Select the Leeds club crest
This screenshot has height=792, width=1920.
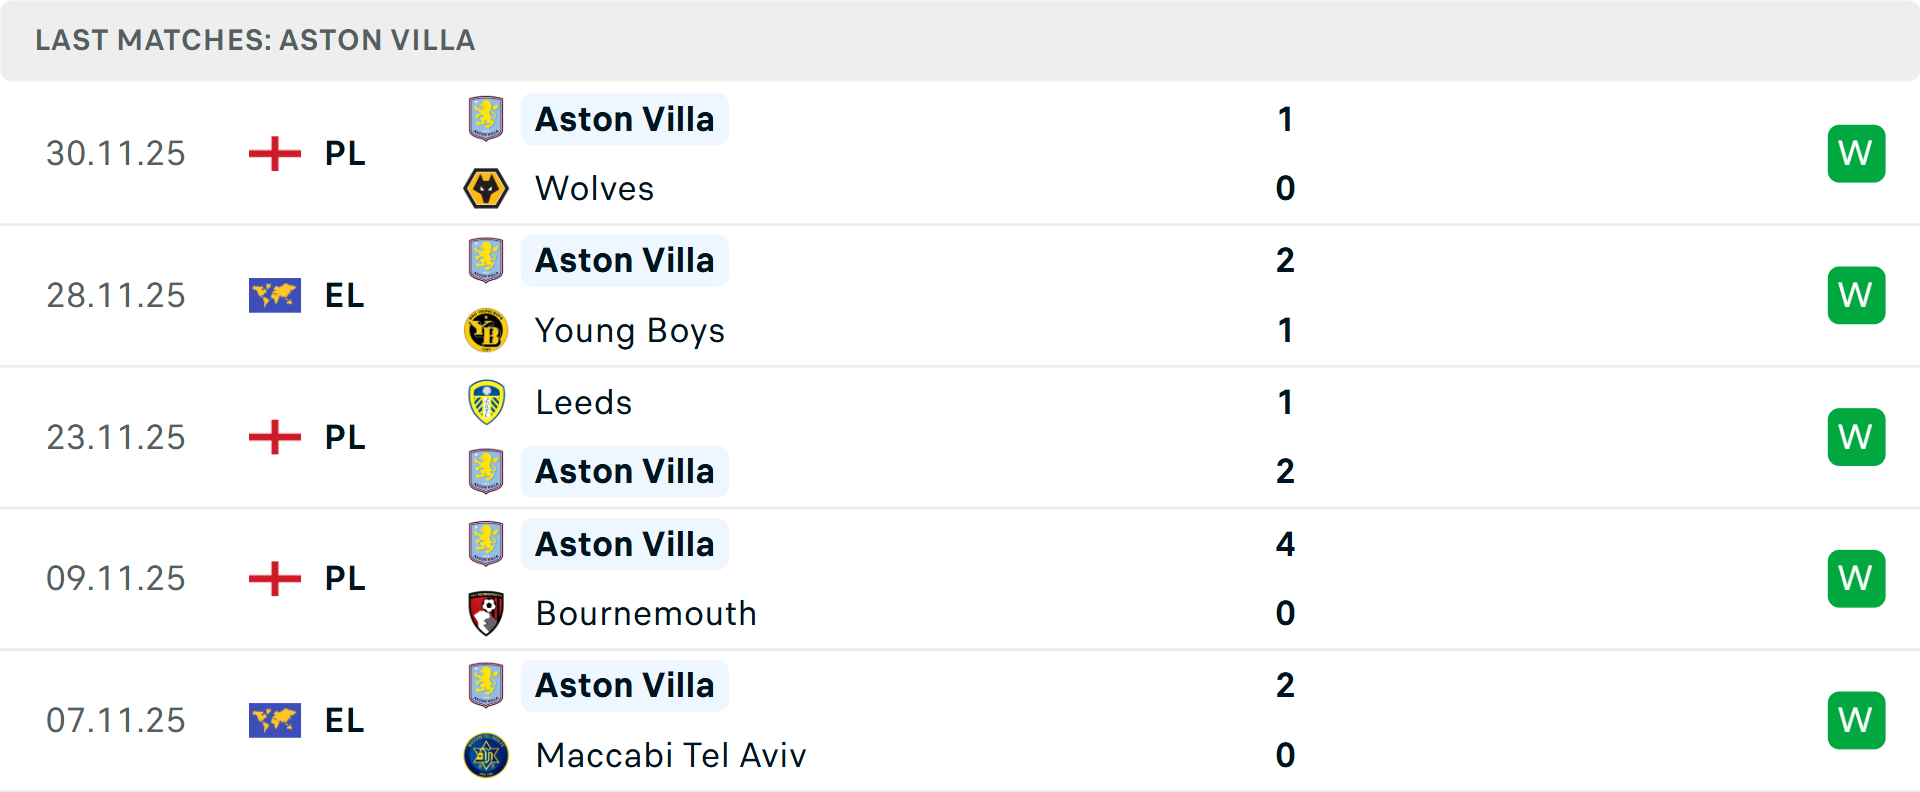[x=486, y=402]
